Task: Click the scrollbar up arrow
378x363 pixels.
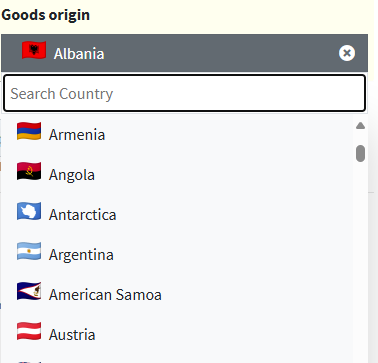Action: tap(360, 126)
